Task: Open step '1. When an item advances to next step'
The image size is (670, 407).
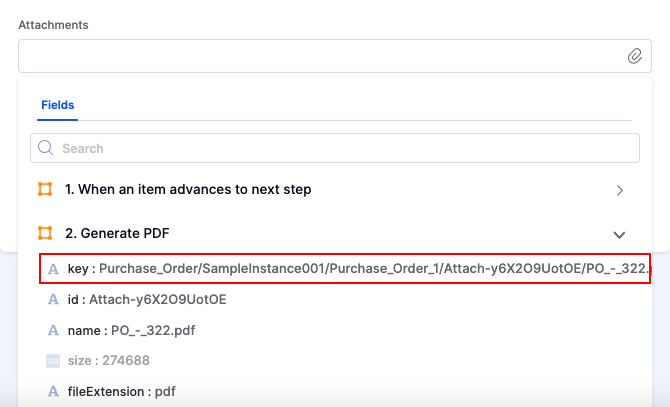Action: tap(188, 189)
